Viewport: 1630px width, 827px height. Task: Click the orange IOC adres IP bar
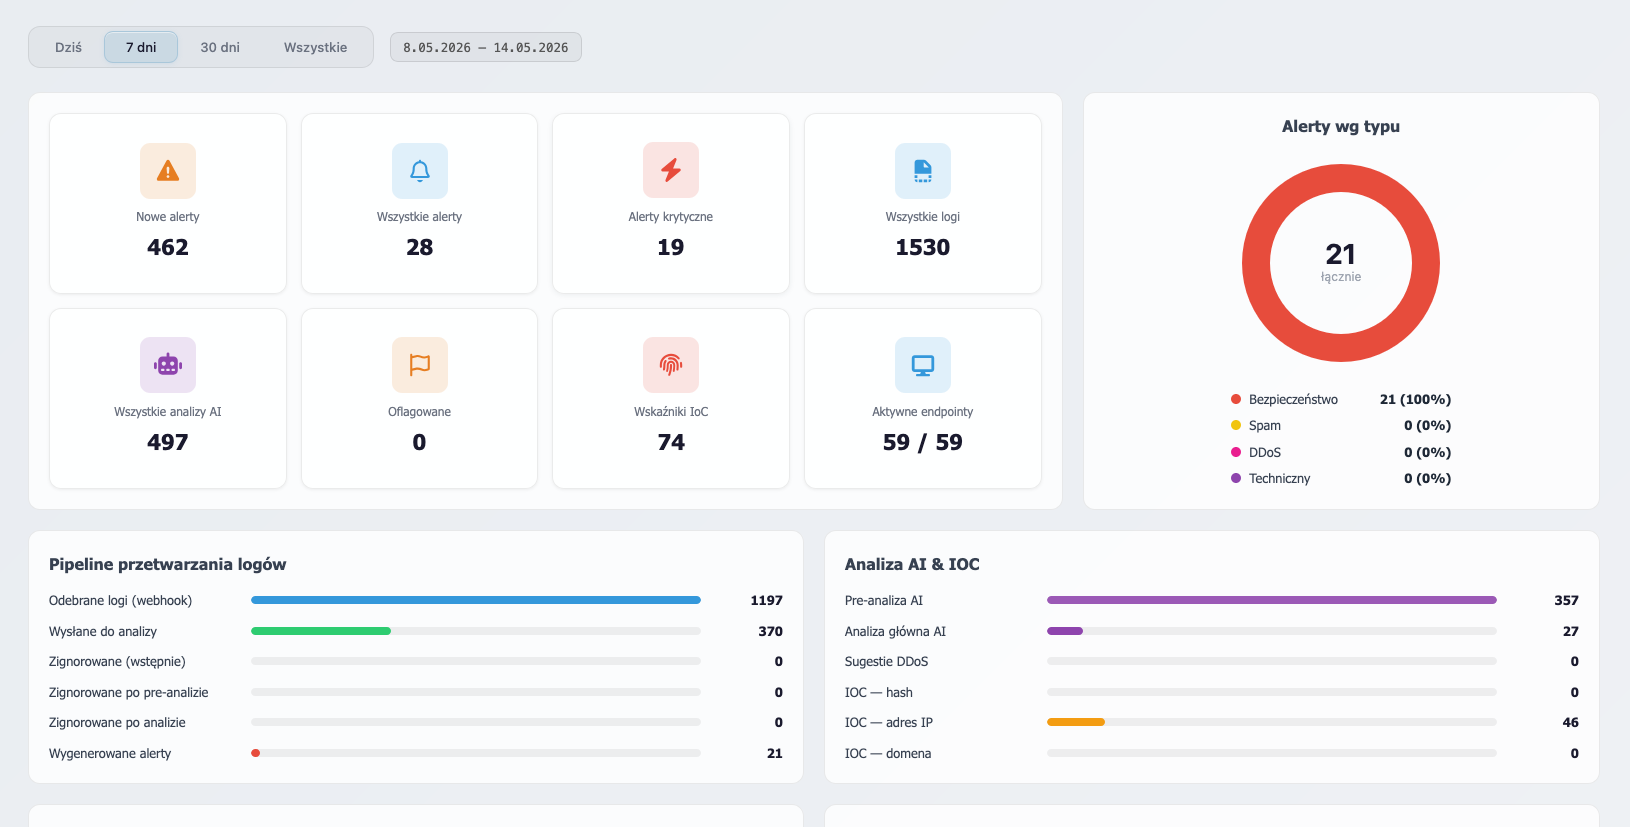tap(1076, 722)
